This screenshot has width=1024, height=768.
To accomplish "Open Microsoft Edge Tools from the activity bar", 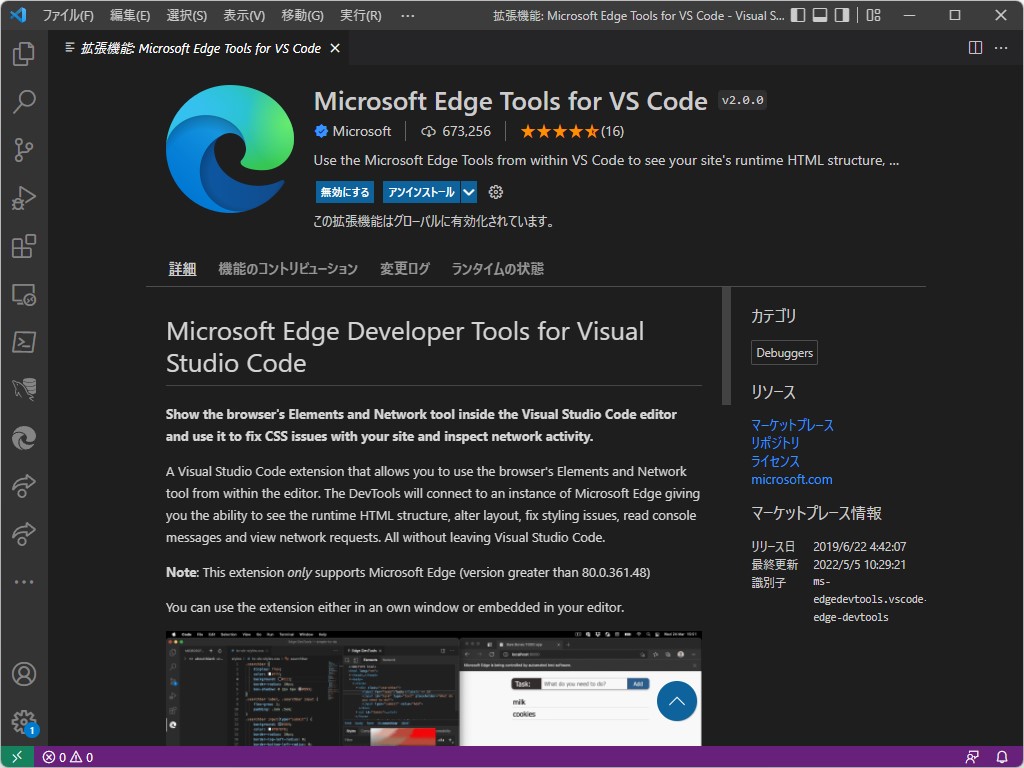I will coord(22,438).
